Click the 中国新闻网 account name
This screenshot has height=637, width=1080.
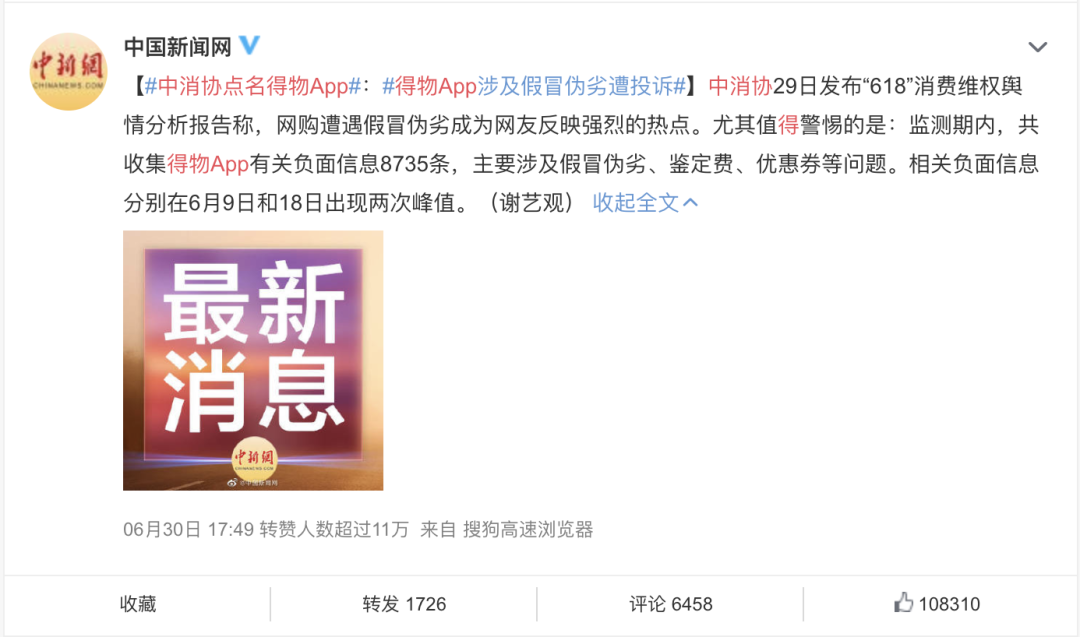(x=178, y=47)
